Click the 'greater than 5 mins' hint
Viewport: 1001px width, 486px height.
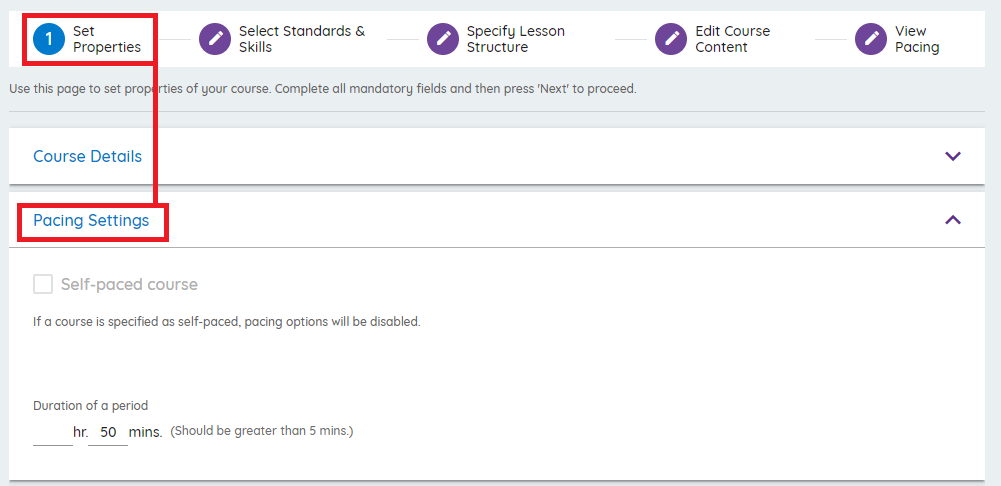tap(262, 431)
